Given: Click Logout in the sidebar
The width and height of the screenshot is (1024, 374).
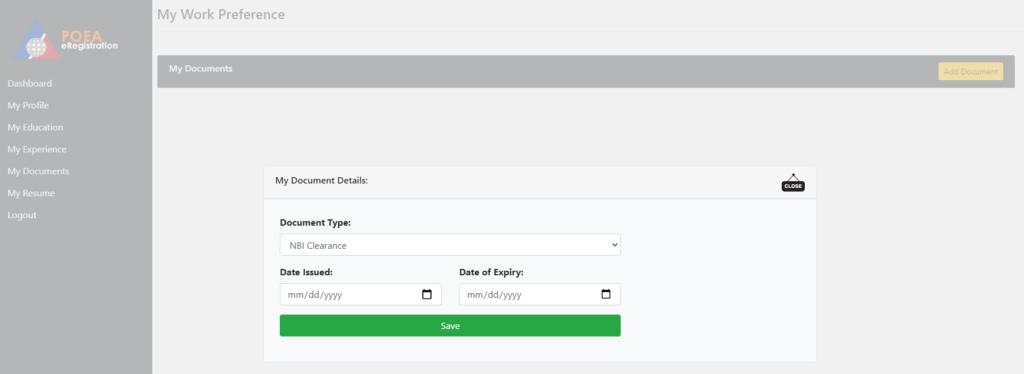Looking at the screenshot, I should (22, 215).
